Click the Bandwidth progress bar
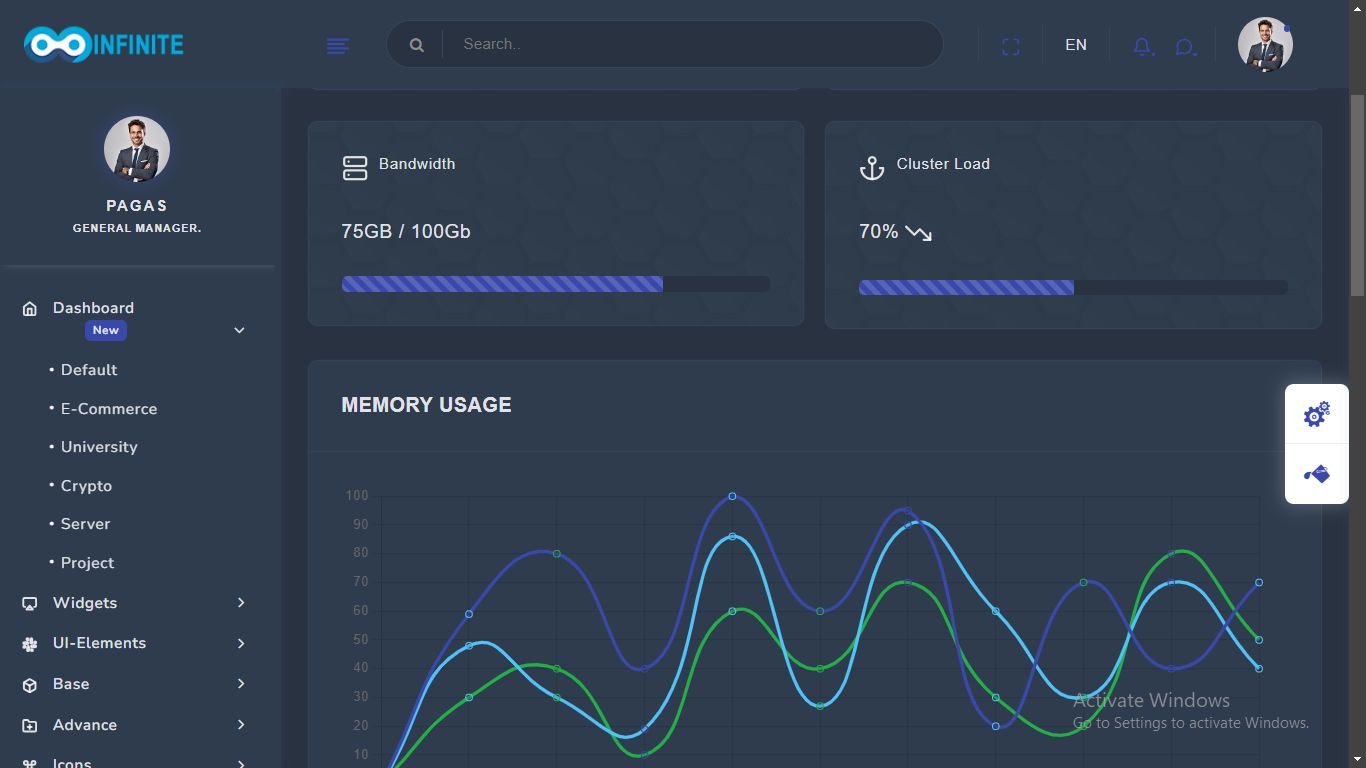 click(556, 284)
